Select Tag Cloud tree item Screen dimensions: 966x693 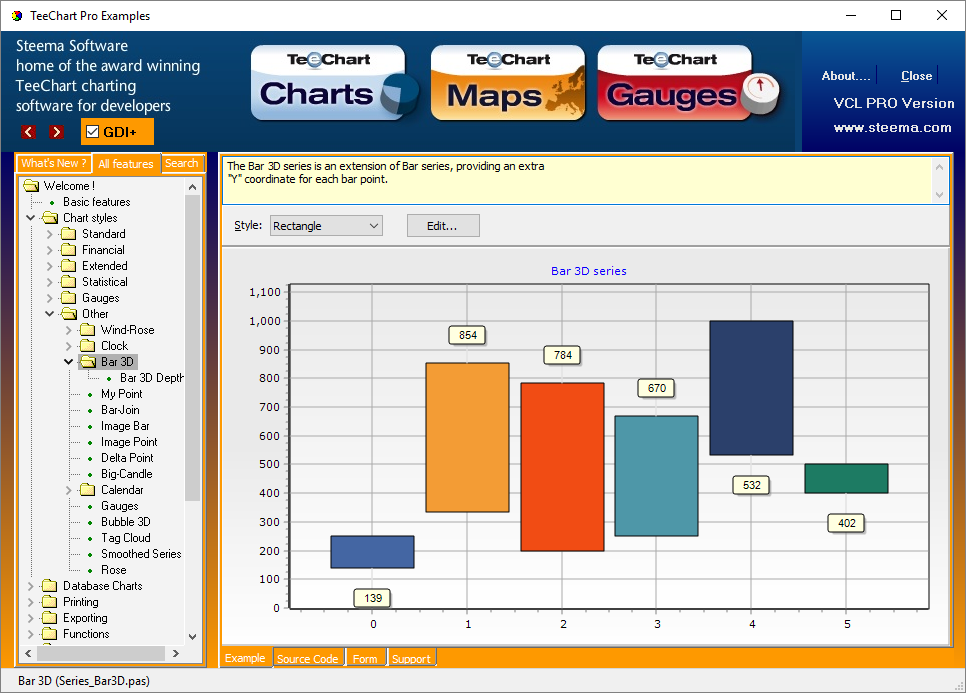point(126,538)
